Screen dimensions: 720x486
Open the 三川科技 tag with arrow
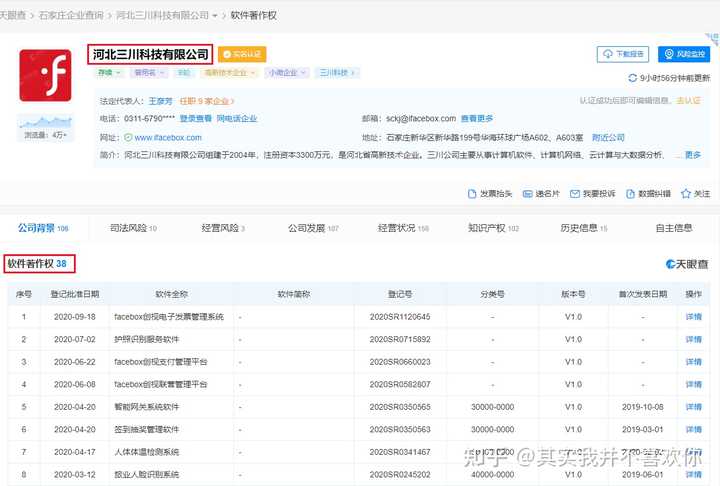(337, 73)
